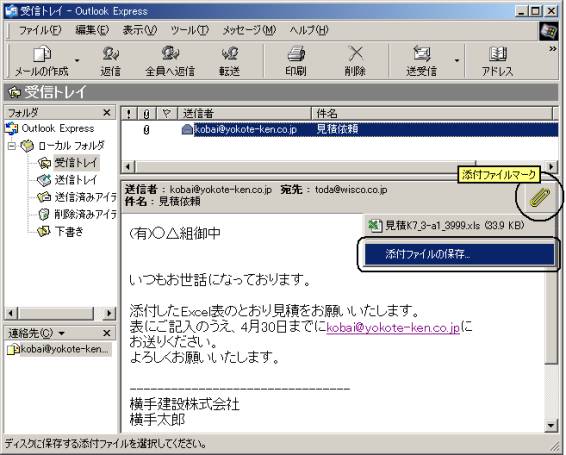Viewport: 566px width, 455px height.
Task: Select the ローカル フォルダ item
Action: point(71,146)
